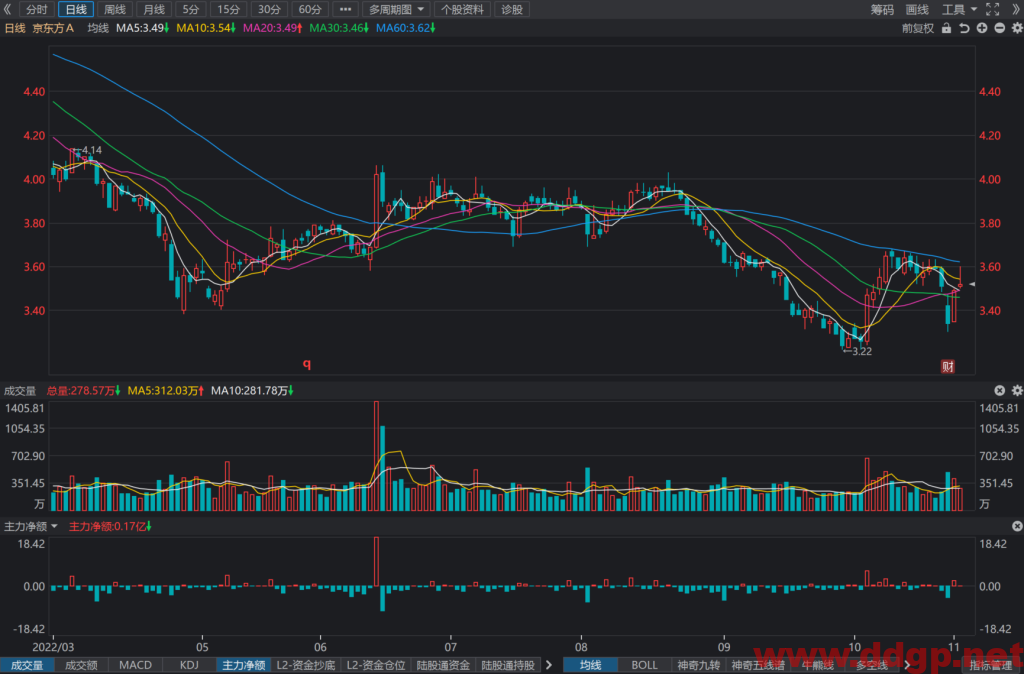Switch to 5分 minute chart

coord(191,9)
